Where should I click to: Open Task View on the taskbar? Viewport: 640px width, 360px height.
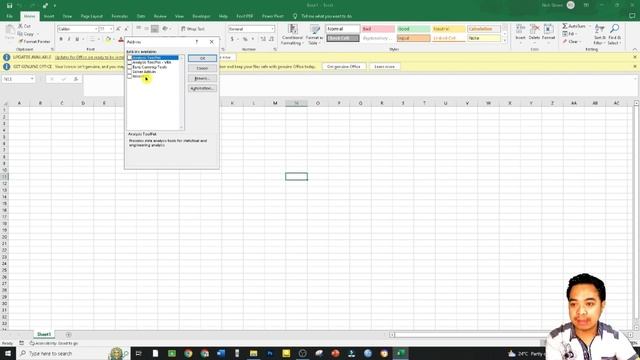click(138, 353)
